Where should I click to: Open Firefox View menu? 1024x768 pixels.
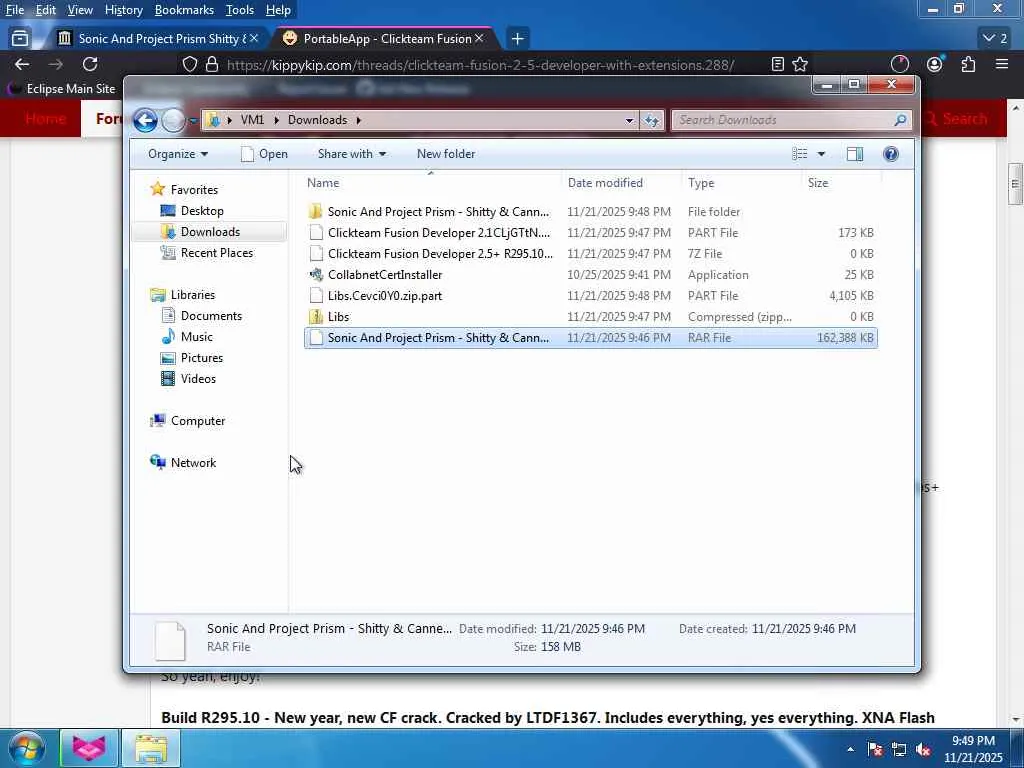(80, 10)
